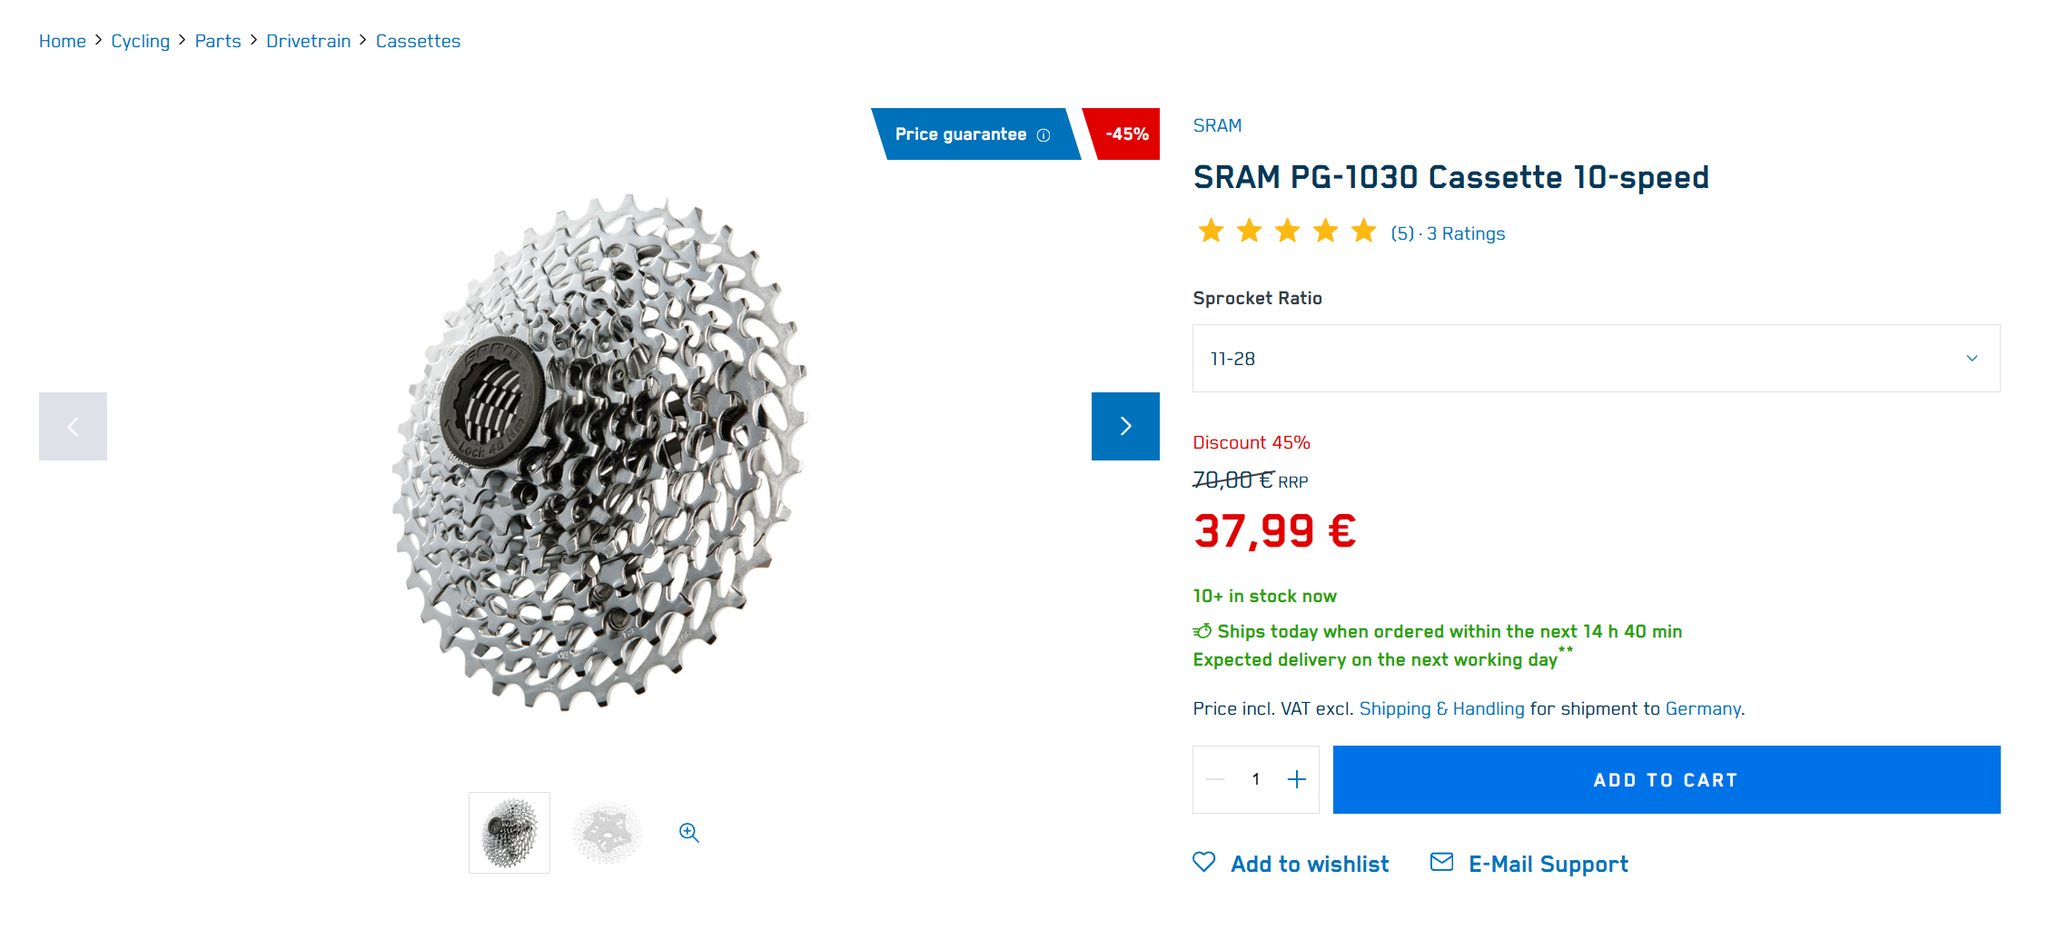View the 3 Ratings reviews link
This screenshot has height=930, width=2048.
coord(1465,233)
